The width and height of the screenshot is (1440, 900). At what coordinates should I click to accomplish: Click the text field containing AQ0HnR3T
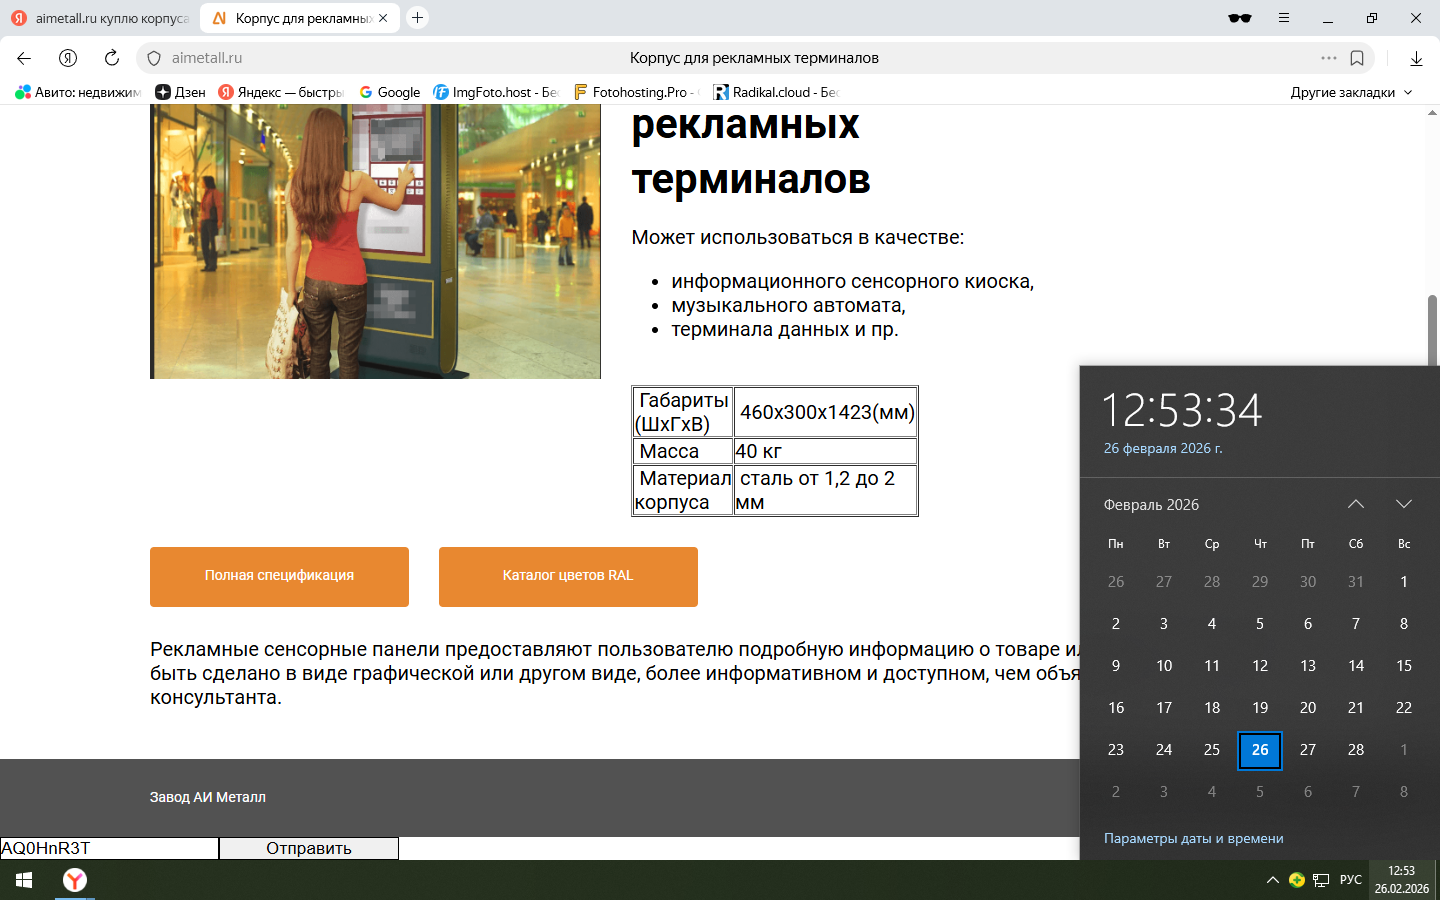coord(109,848)
